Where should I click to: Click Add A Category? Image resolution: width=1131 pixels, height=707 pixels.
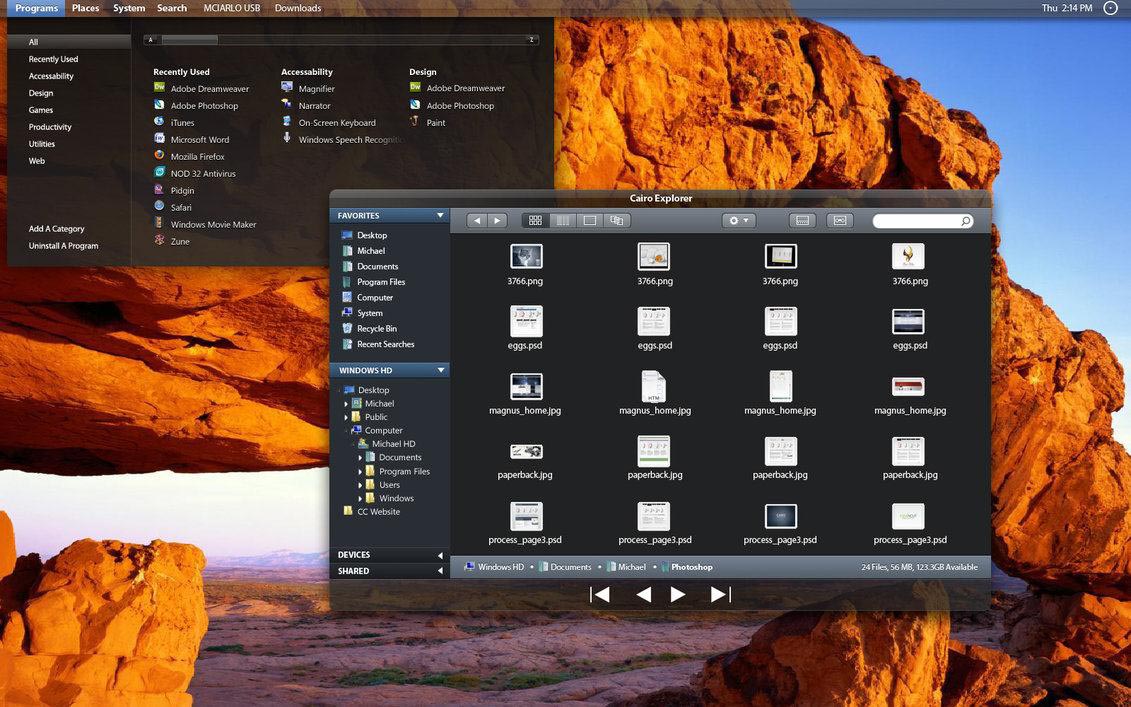[x=56, y=229]
